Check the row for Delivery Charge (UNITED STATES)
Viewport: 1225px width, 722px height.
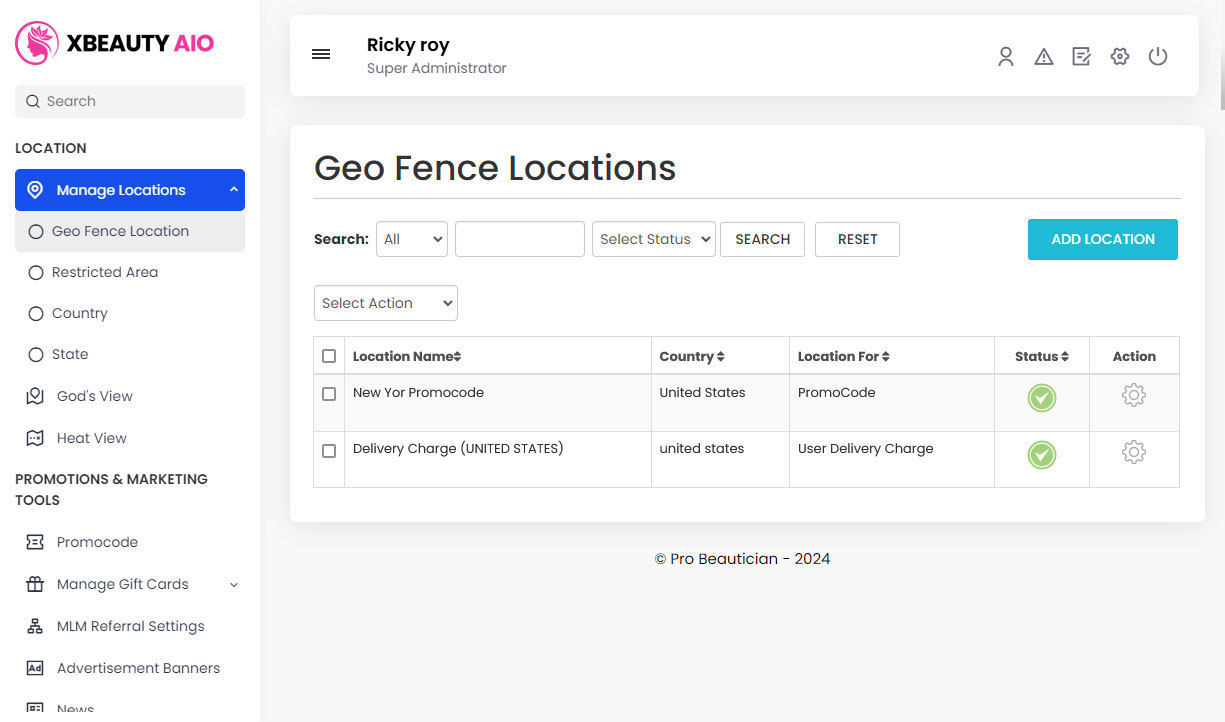point(328,450)
